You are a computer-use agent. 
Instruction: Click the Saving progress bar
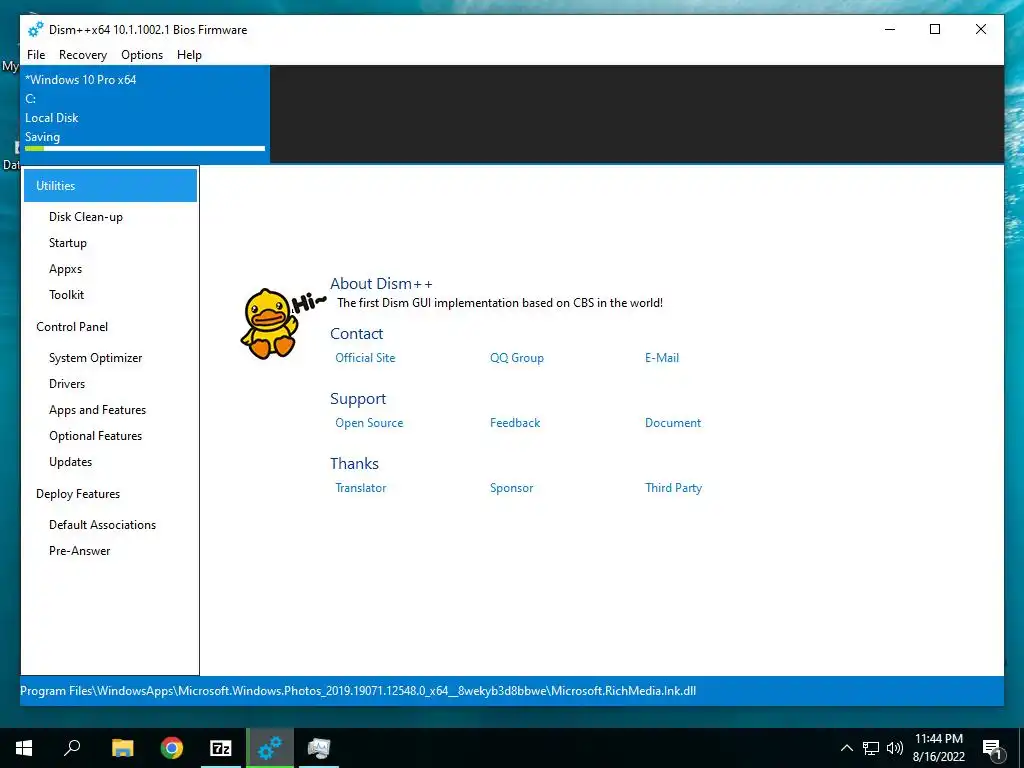(x=145, y=149)
